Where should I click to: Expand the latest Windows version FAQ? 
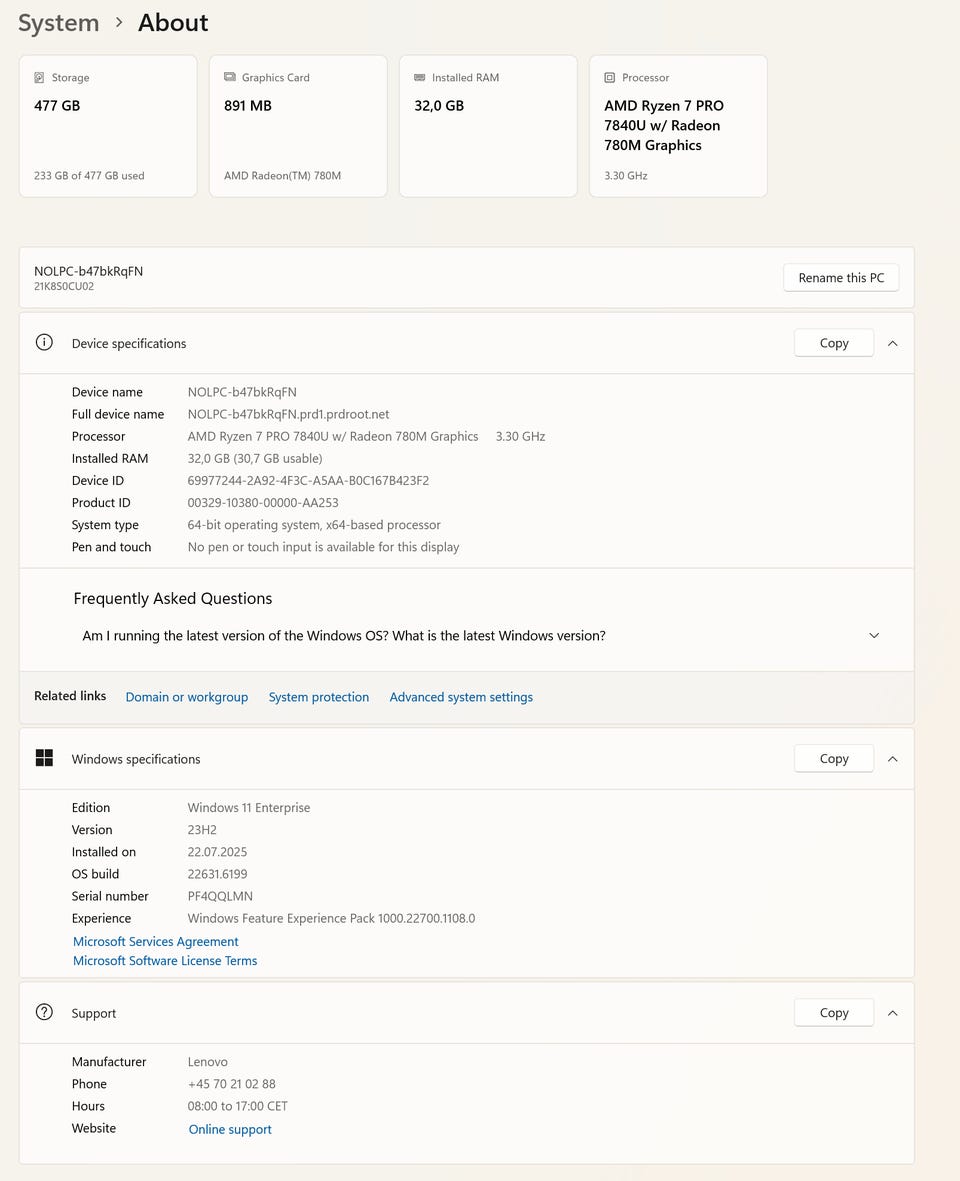[874, 636]
